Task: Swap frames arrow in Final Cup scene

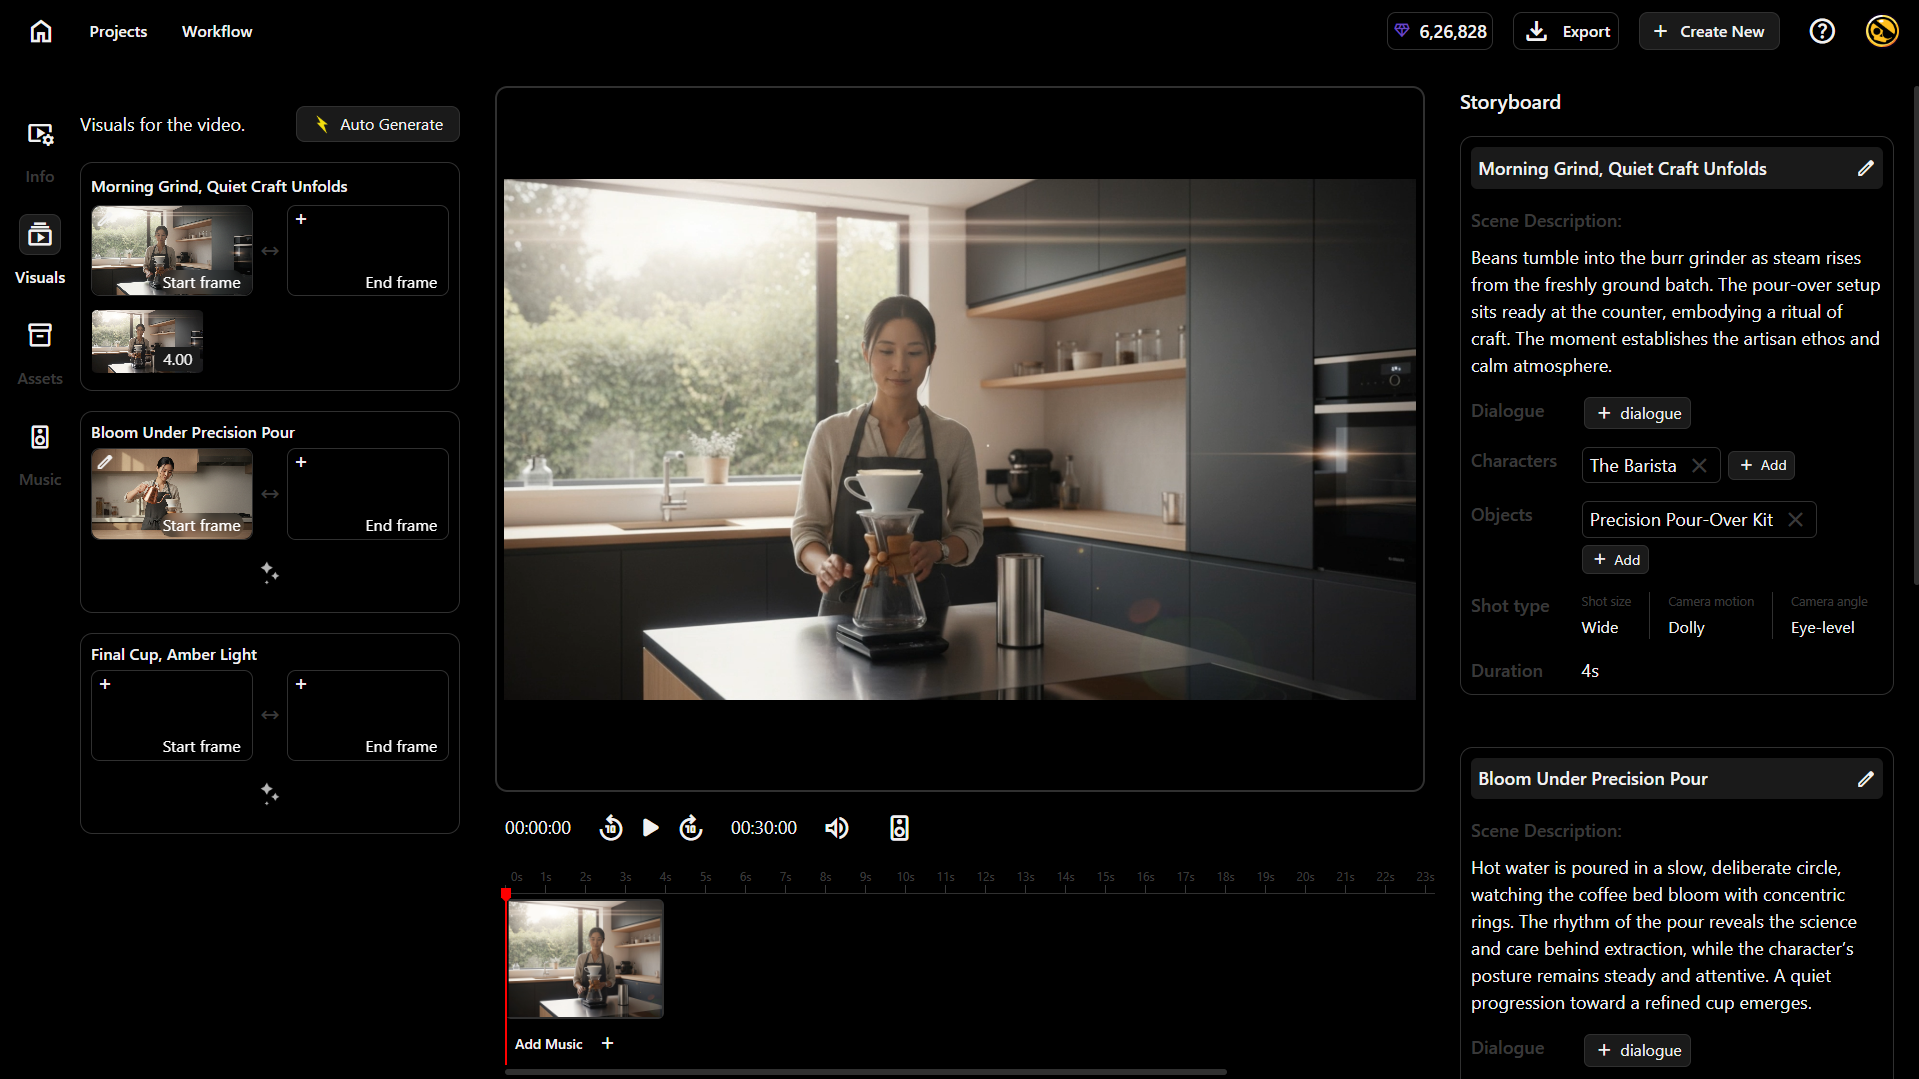Action: (270, 715)
